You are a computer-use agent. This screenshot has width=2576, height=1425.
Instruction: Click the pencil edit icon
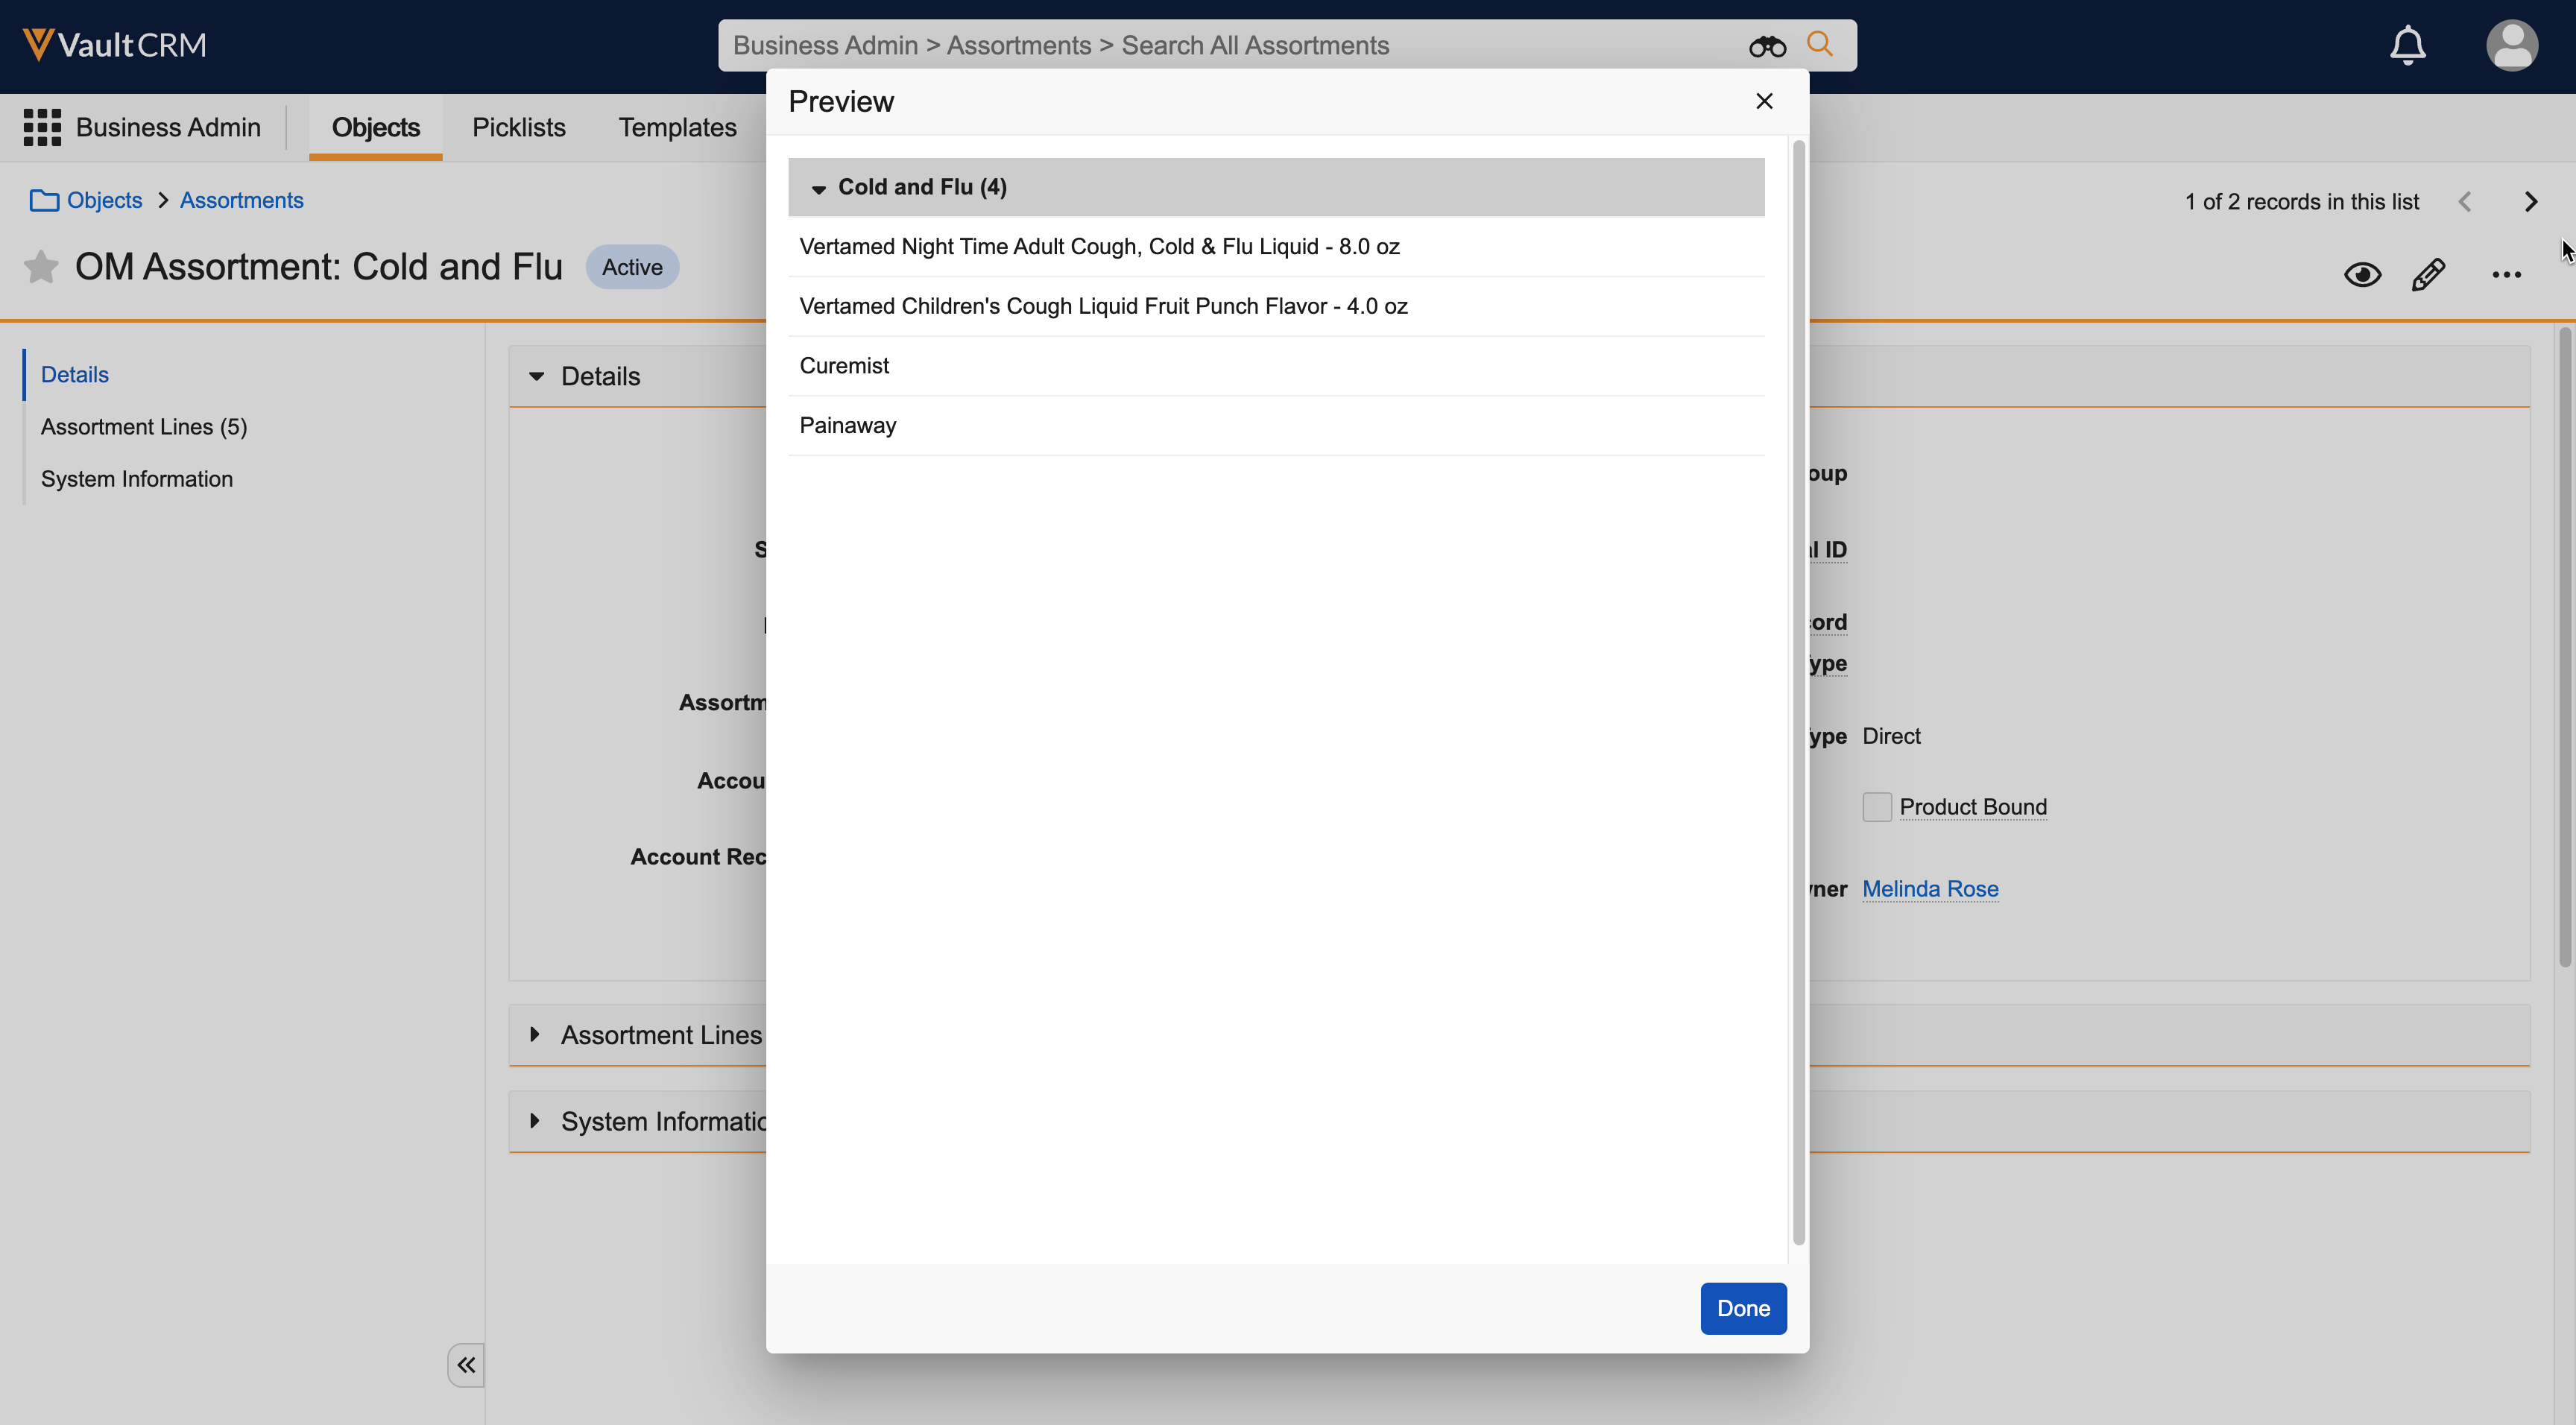click(x=2428, y=274)
